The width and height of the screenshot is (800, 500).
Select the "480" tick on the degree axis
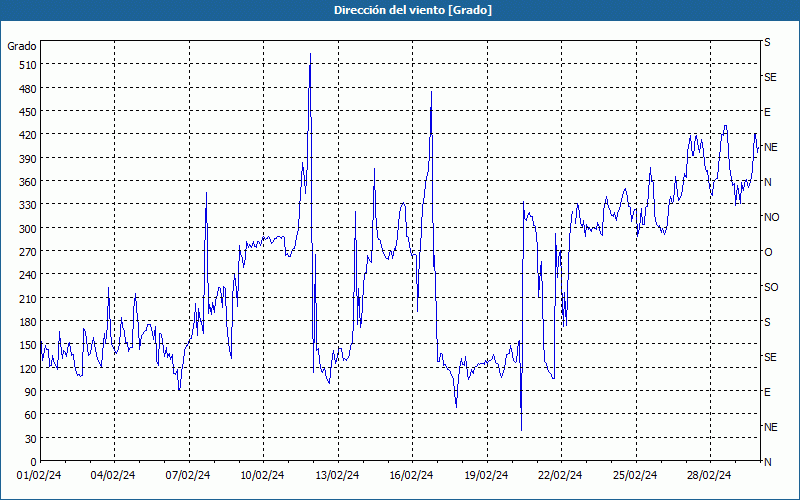point(28,89)
